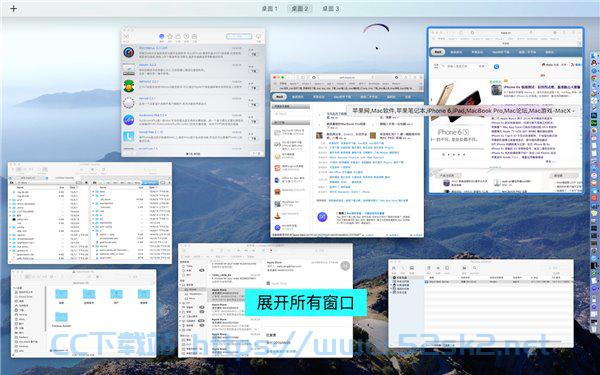Bring the middle Safari window to the front
This screenshot has width=600, height=375.
click(347, 155)
